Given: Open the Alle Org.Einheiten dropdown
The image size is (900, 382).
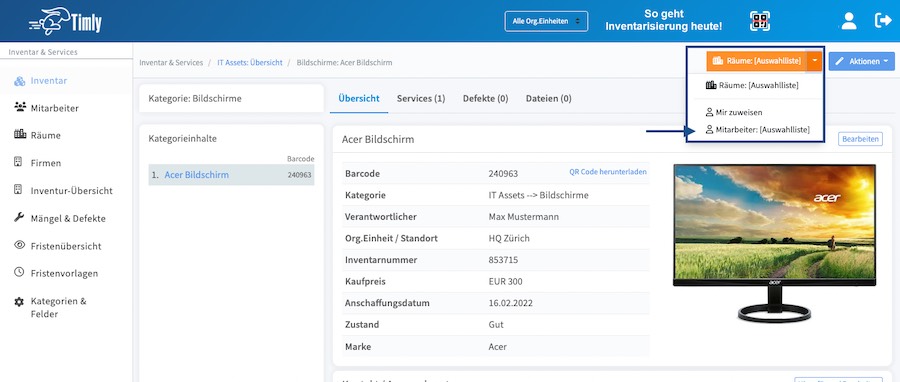Looking at the screenshot, I should [546, 21].
